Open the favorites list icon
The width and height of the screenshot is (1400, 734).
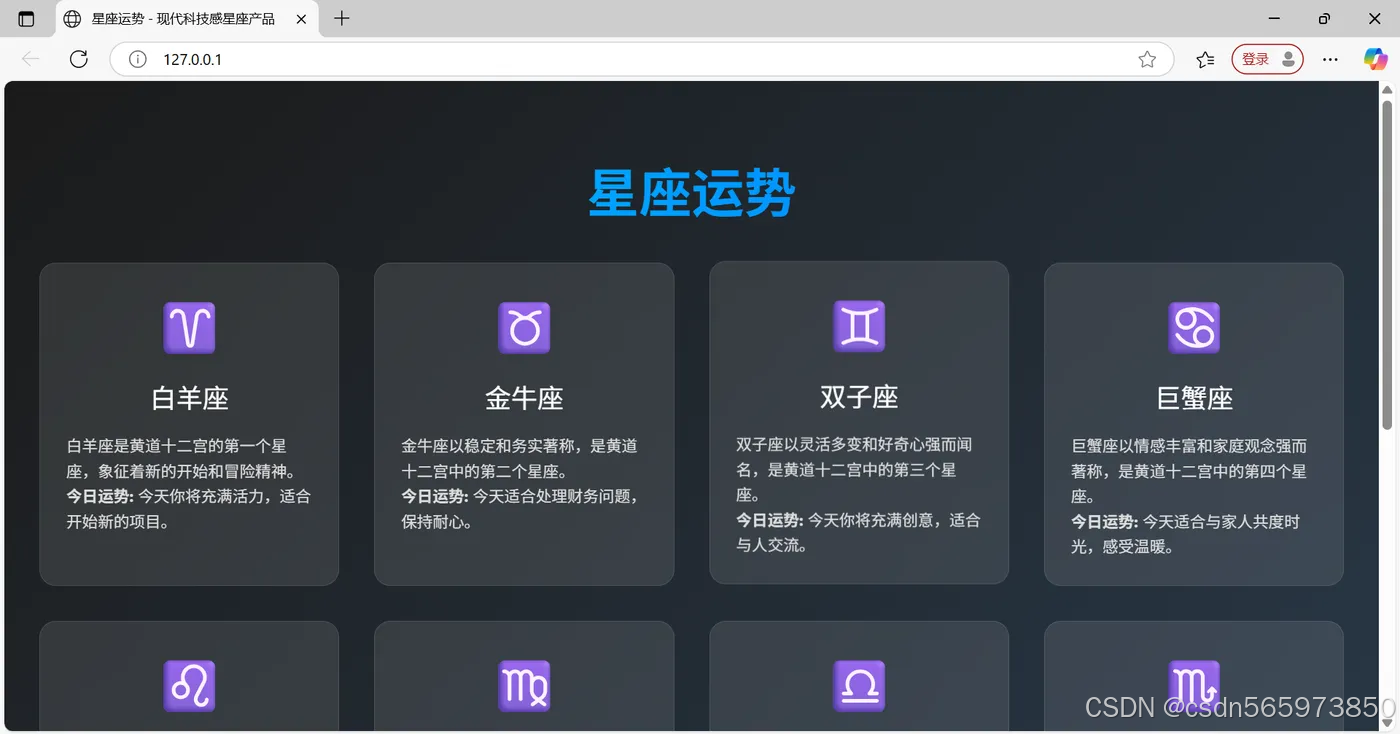point(1206,59)
